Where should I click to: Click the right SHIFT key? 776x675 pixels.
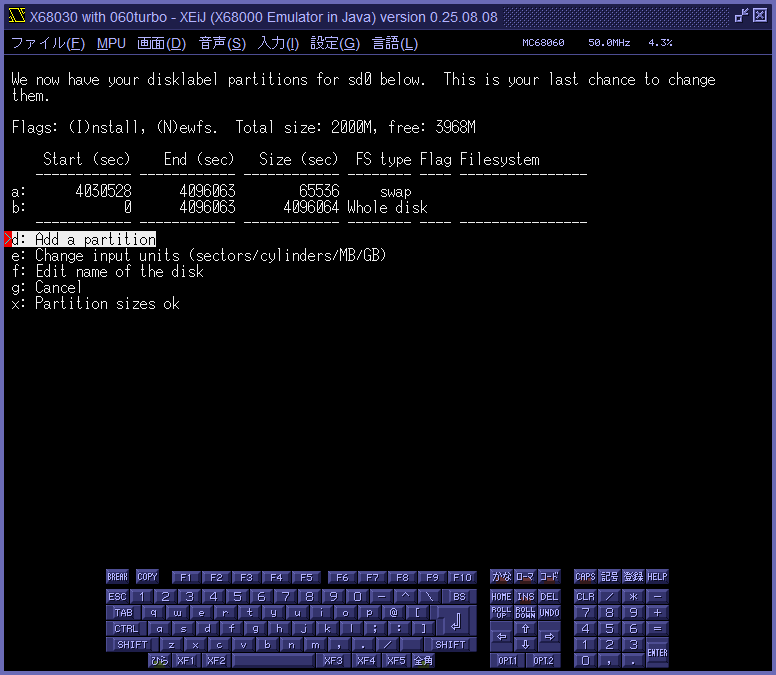click(450, 644)
